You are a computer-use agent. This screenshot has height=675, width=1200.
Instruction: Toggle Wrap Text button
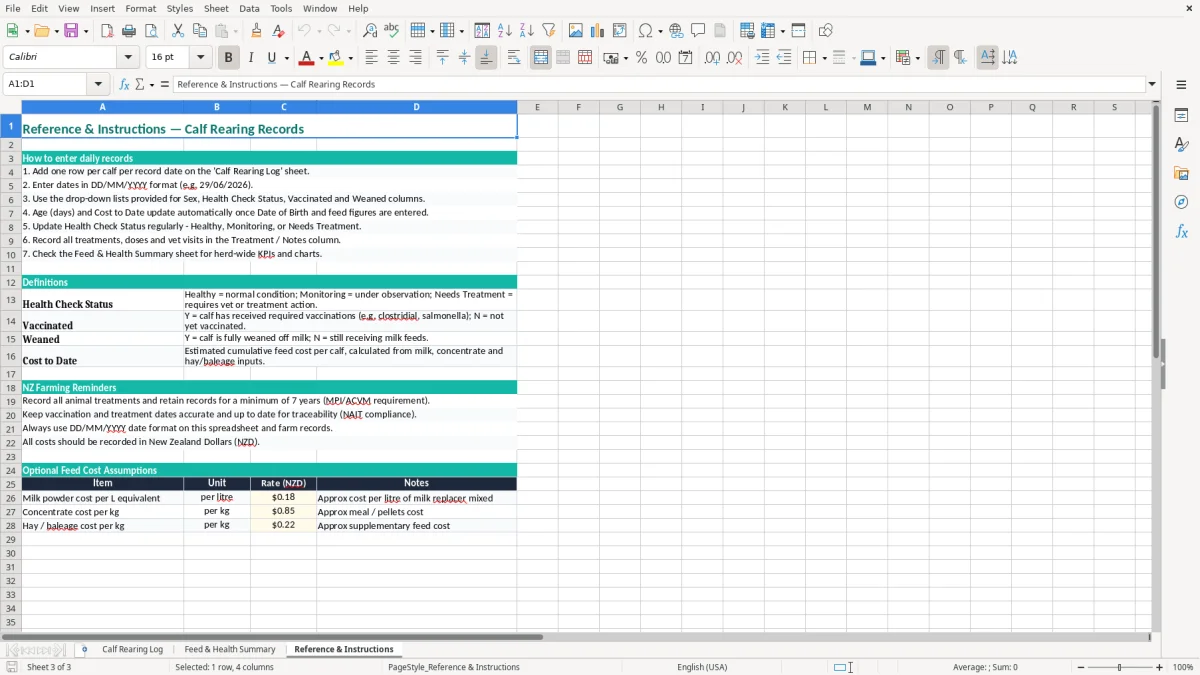click(x=514, y=58)
